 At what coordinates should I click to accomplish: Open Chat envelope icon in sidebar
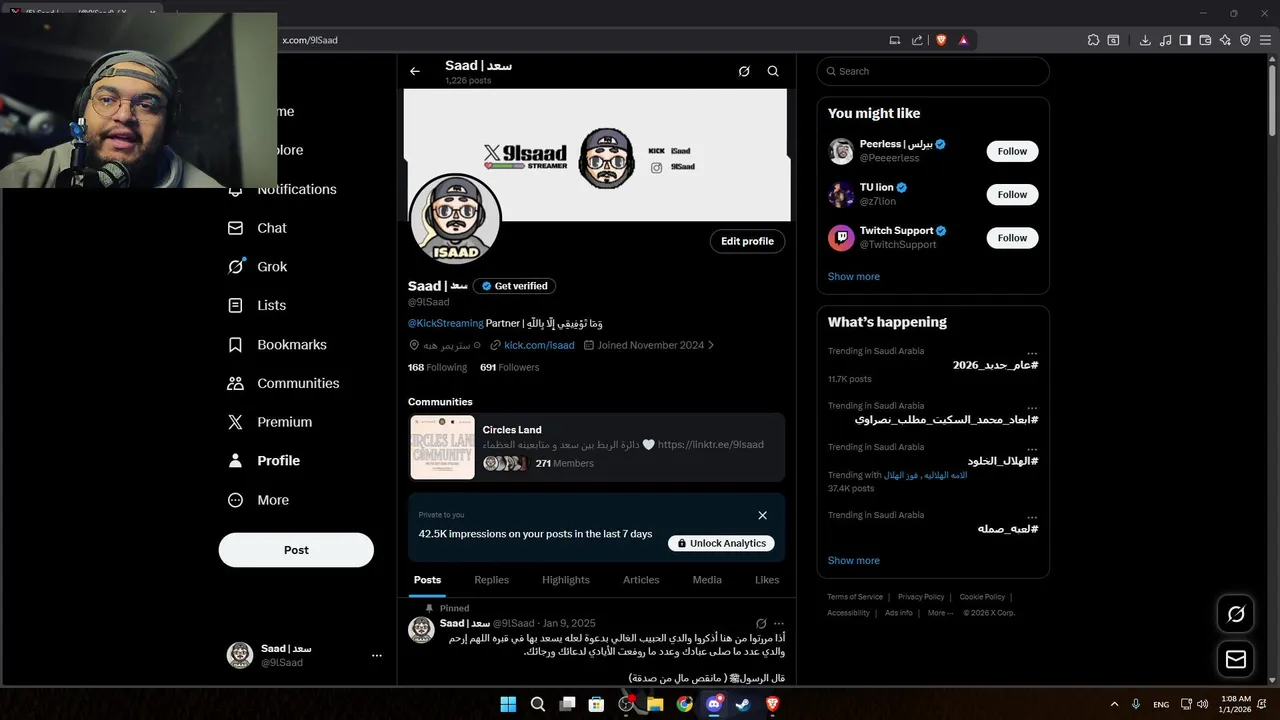pyautogui.click(x=236, y=228)
